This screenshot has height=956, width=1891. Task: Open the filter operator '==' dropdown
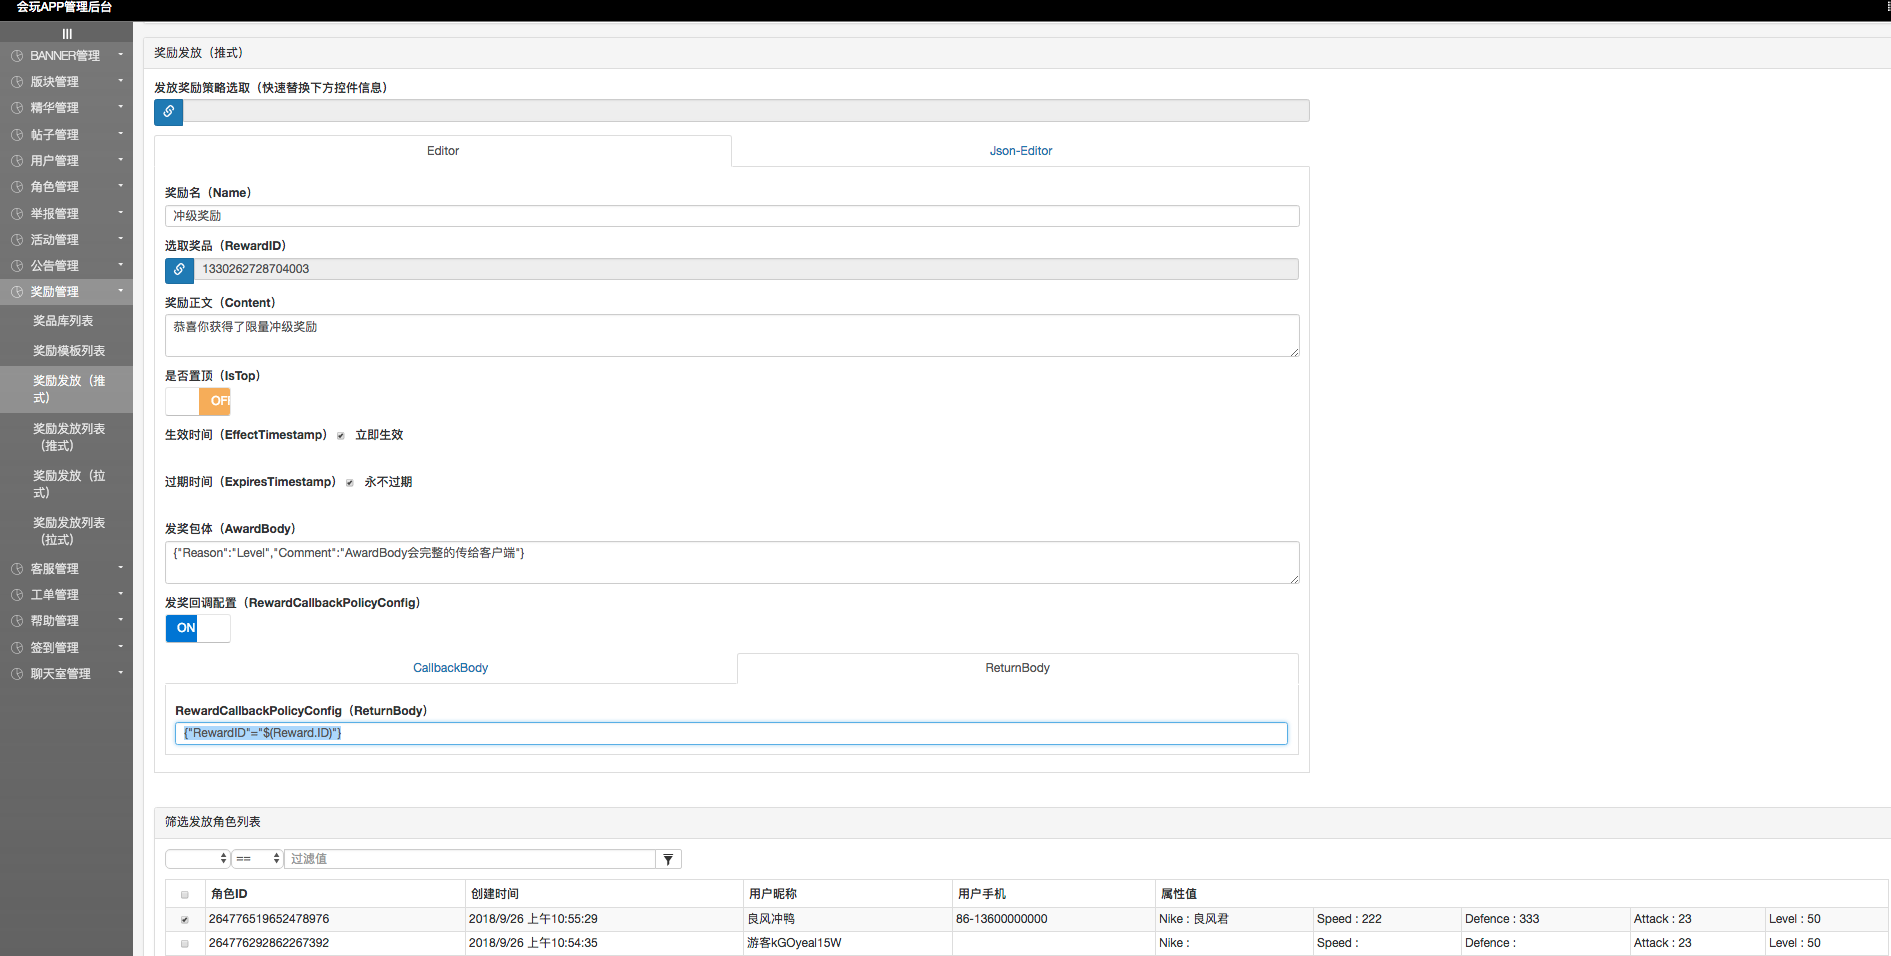[x=257, y=859]
